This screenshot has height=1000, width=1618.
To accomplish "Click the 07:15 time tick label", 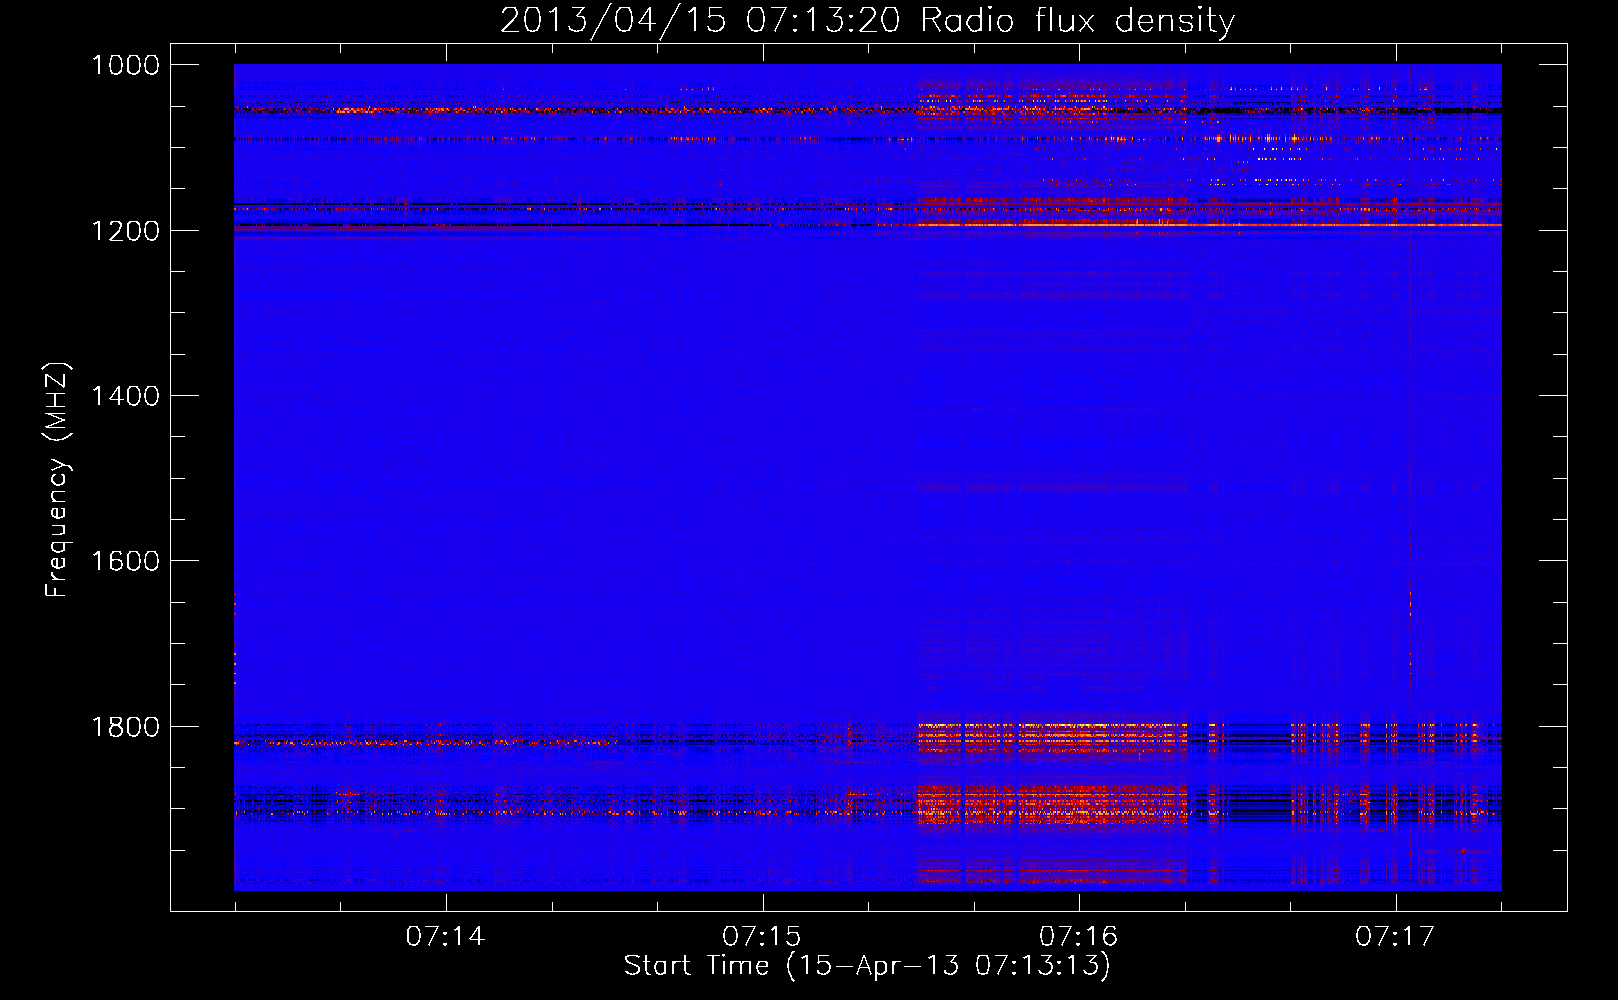I will pos(762,937).
